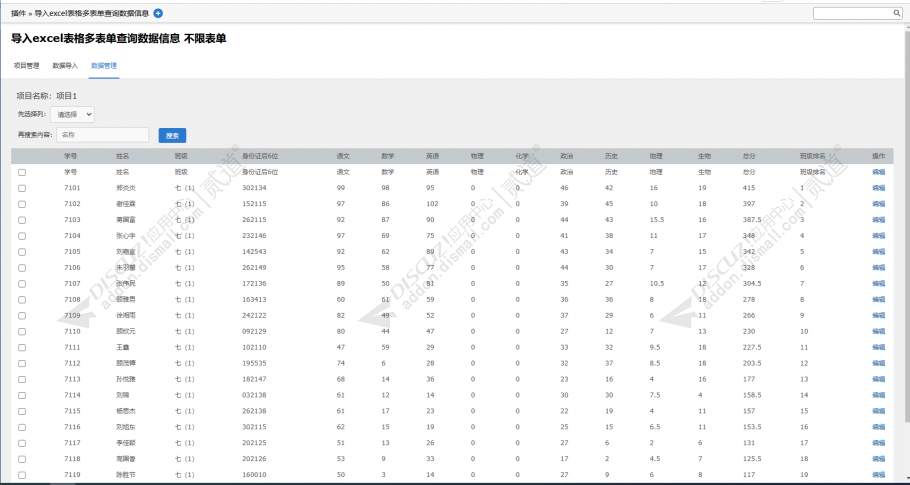This screenshot has height=485, width=910.
Task: Open the 项目管理 tab
Action: [x=26, y=66]
